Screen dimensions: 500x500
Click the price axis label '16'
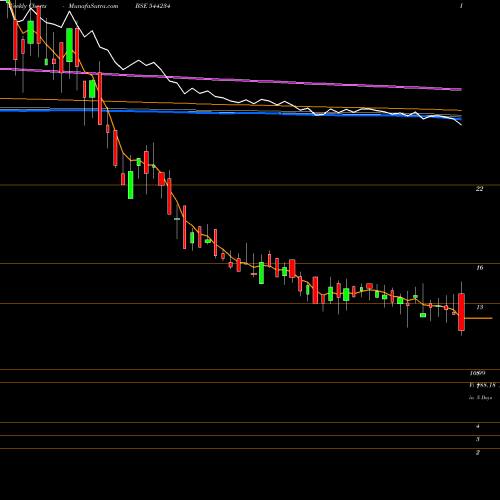480,267
